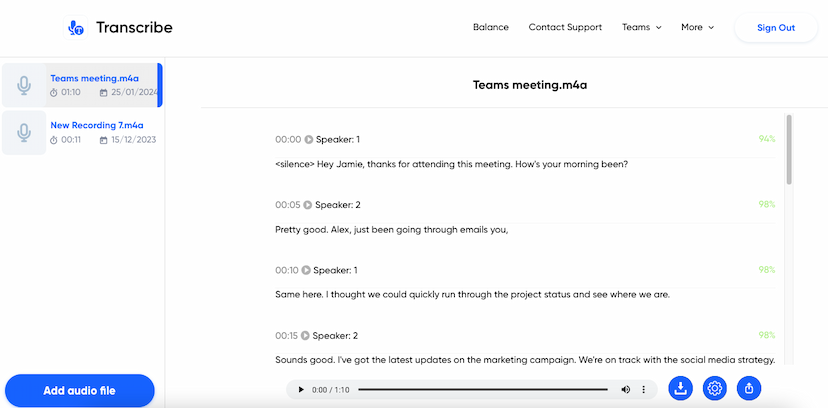Play segment at 00:15 Speaker 2

point(308,336)
